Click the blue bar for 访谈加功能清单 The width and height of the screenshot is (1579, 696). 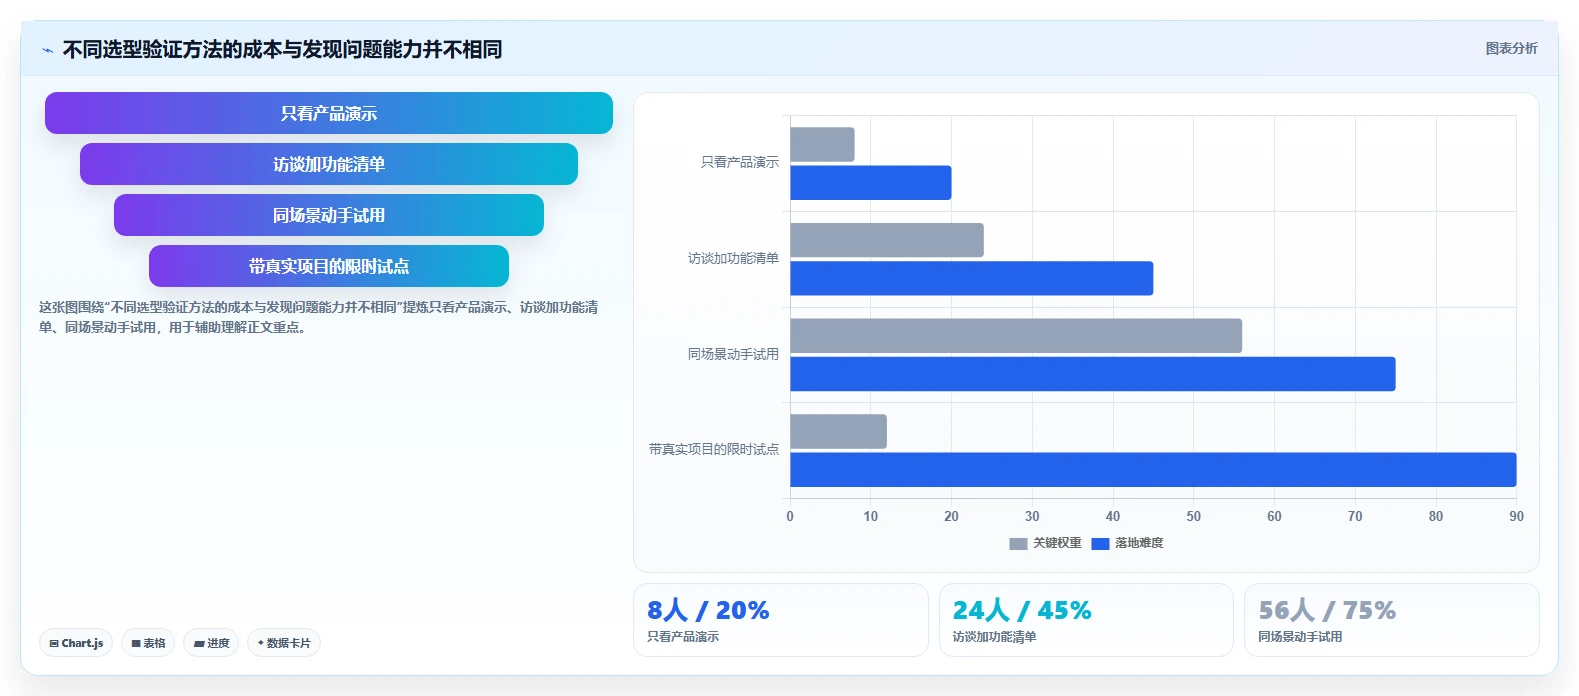click(x=971, y=278)
